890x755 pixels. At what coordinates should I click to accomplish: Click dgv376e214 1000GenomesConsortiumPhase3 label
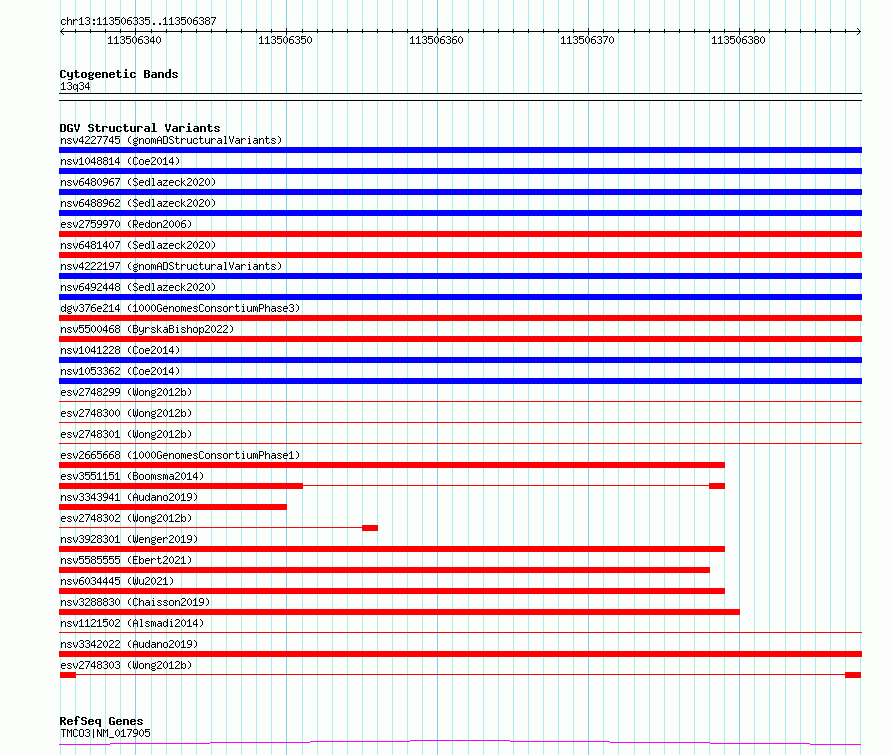click(x=180, y=308)
